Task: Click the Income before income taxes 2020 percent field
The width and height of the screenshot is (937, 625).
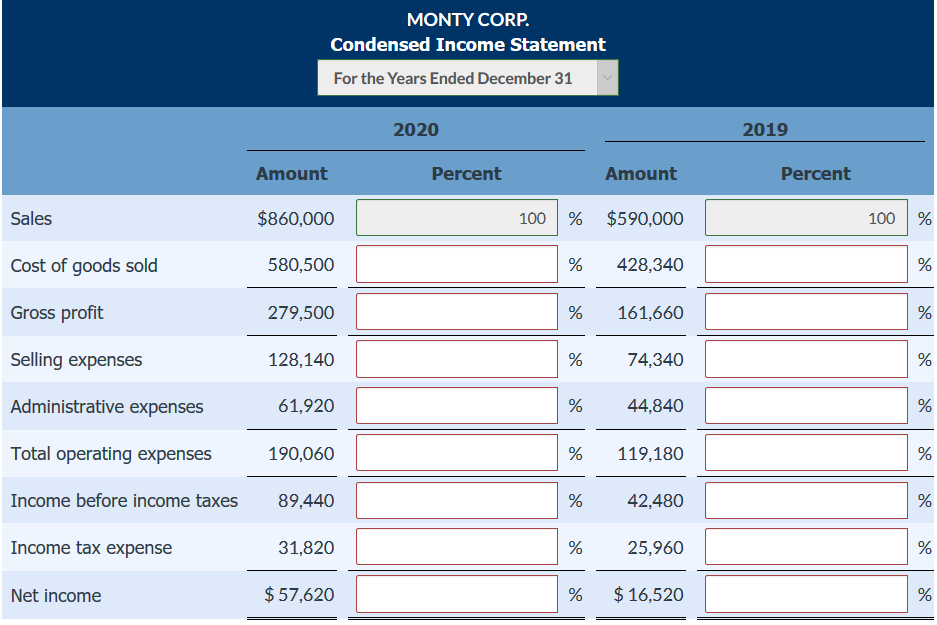Action: point(456,499)
